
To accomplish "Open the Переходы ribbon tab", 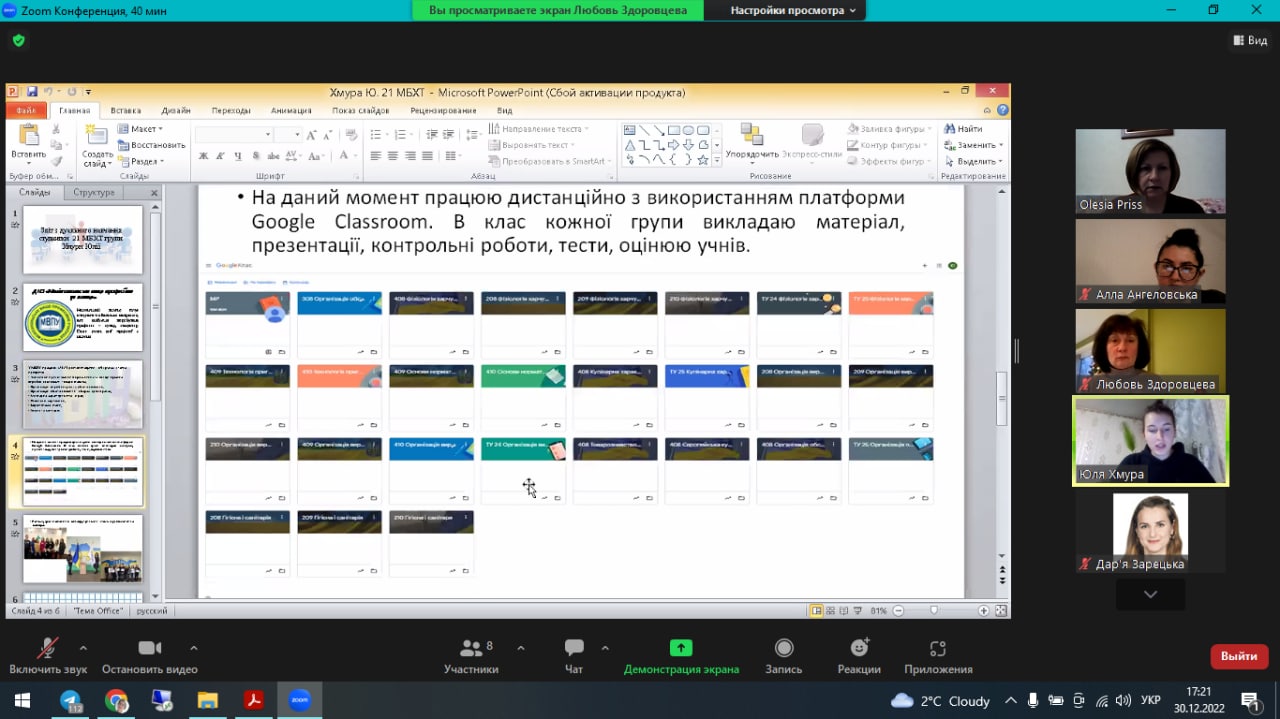I will point(231,111).
